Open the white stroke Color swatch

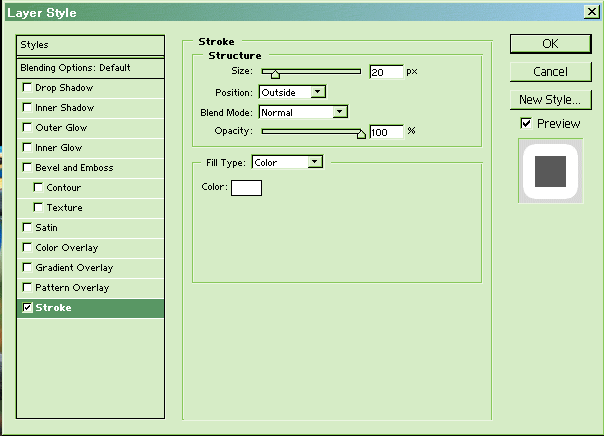[246, 187]
